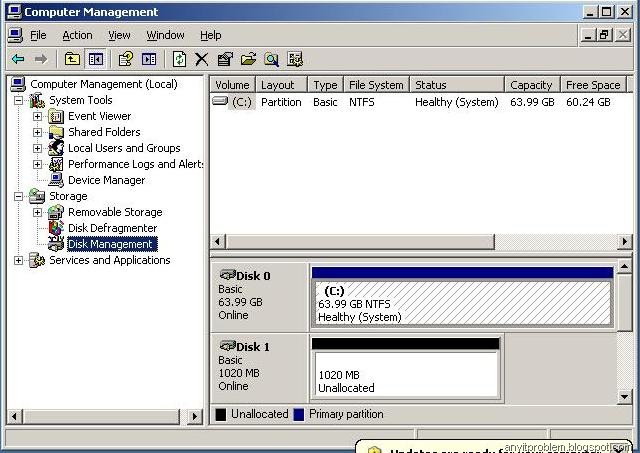Open the View menu

(x=119, y=36)
